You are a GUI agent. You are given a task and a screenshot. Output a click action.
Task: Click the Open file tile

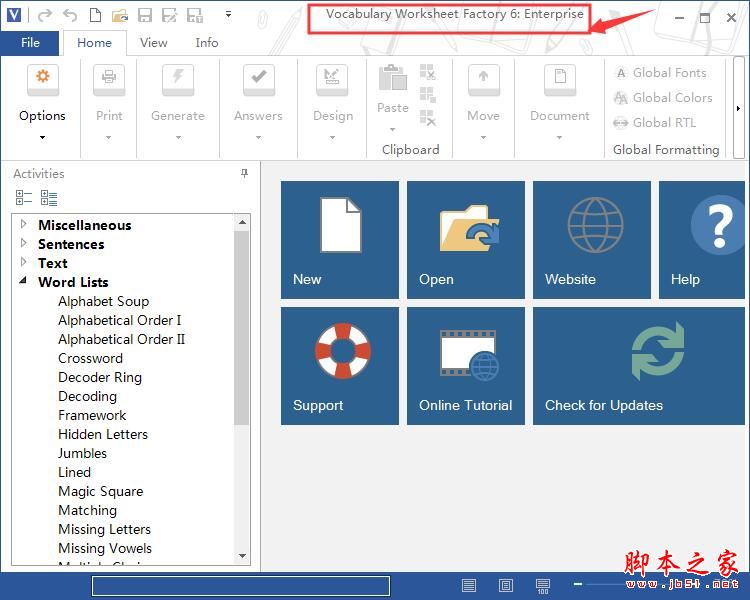(x=466, y=240)
